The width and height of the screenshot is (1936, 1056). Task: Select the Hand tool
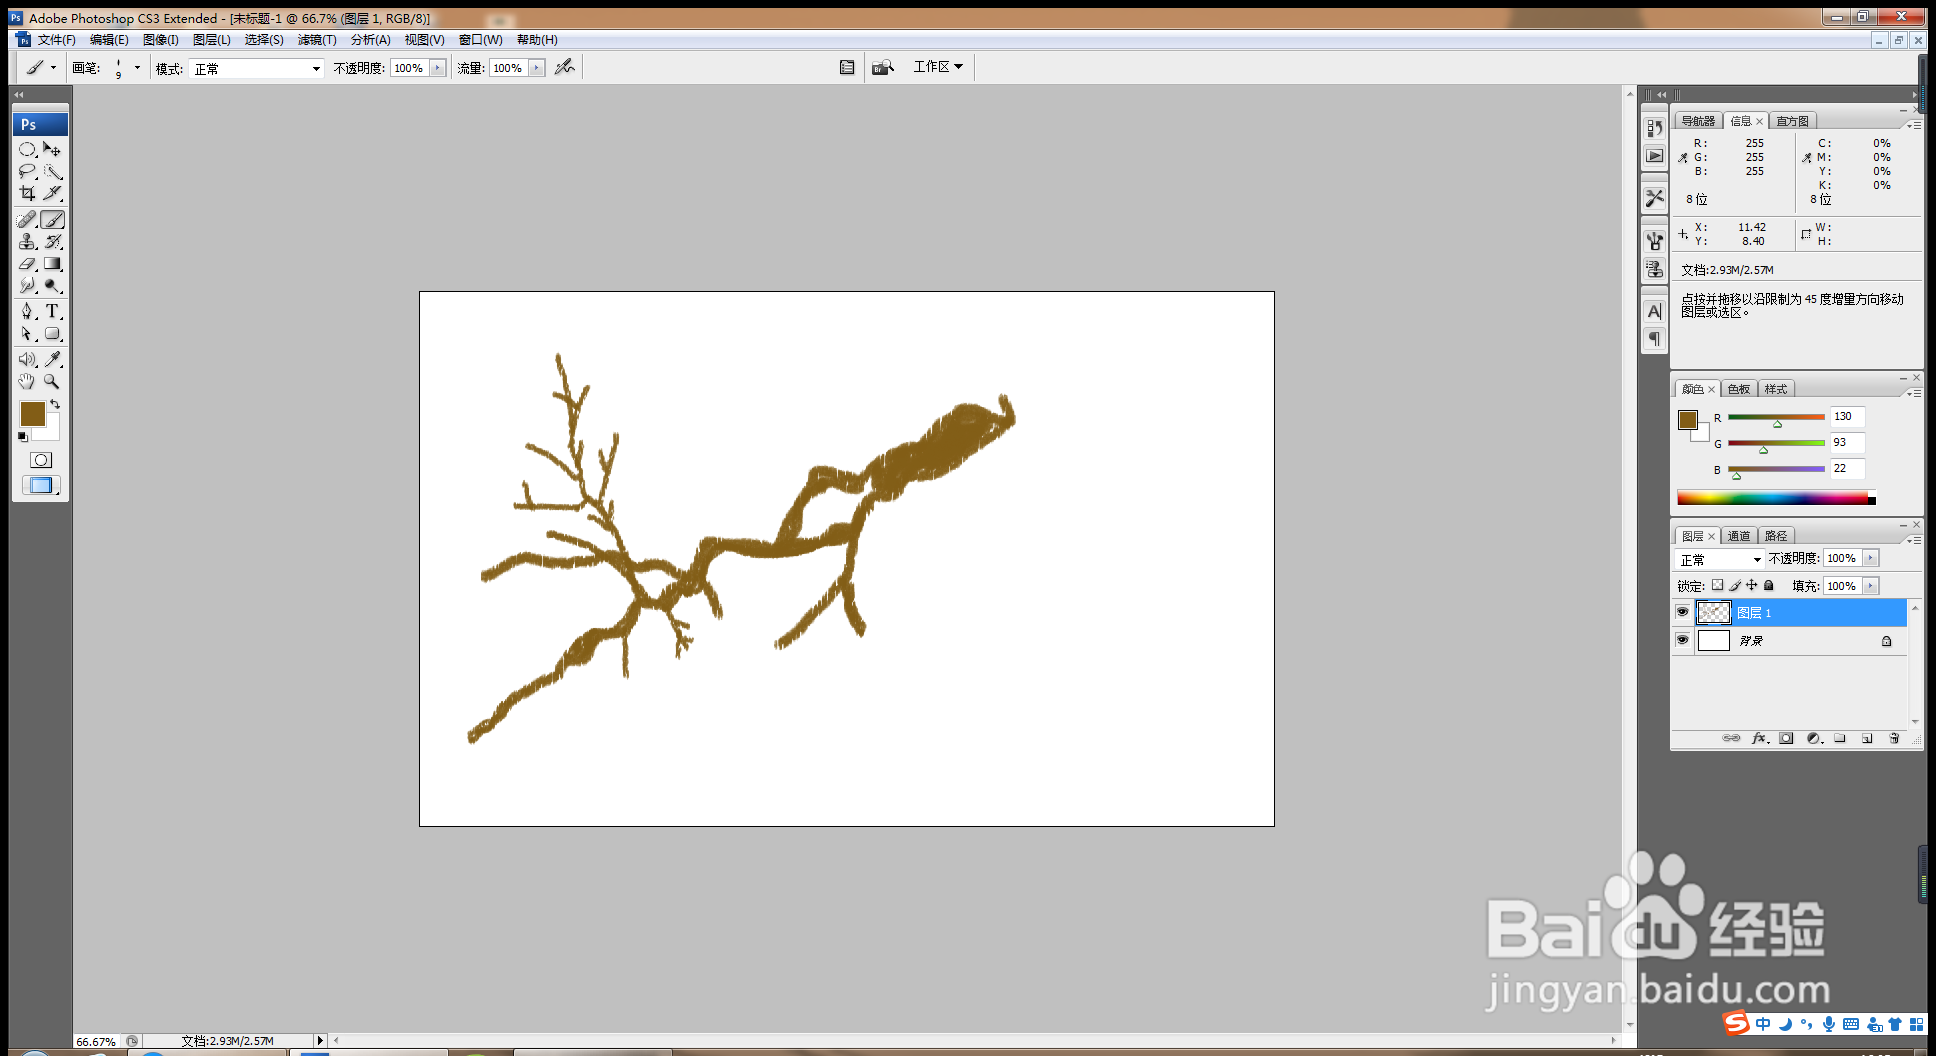tap(27, 381)
